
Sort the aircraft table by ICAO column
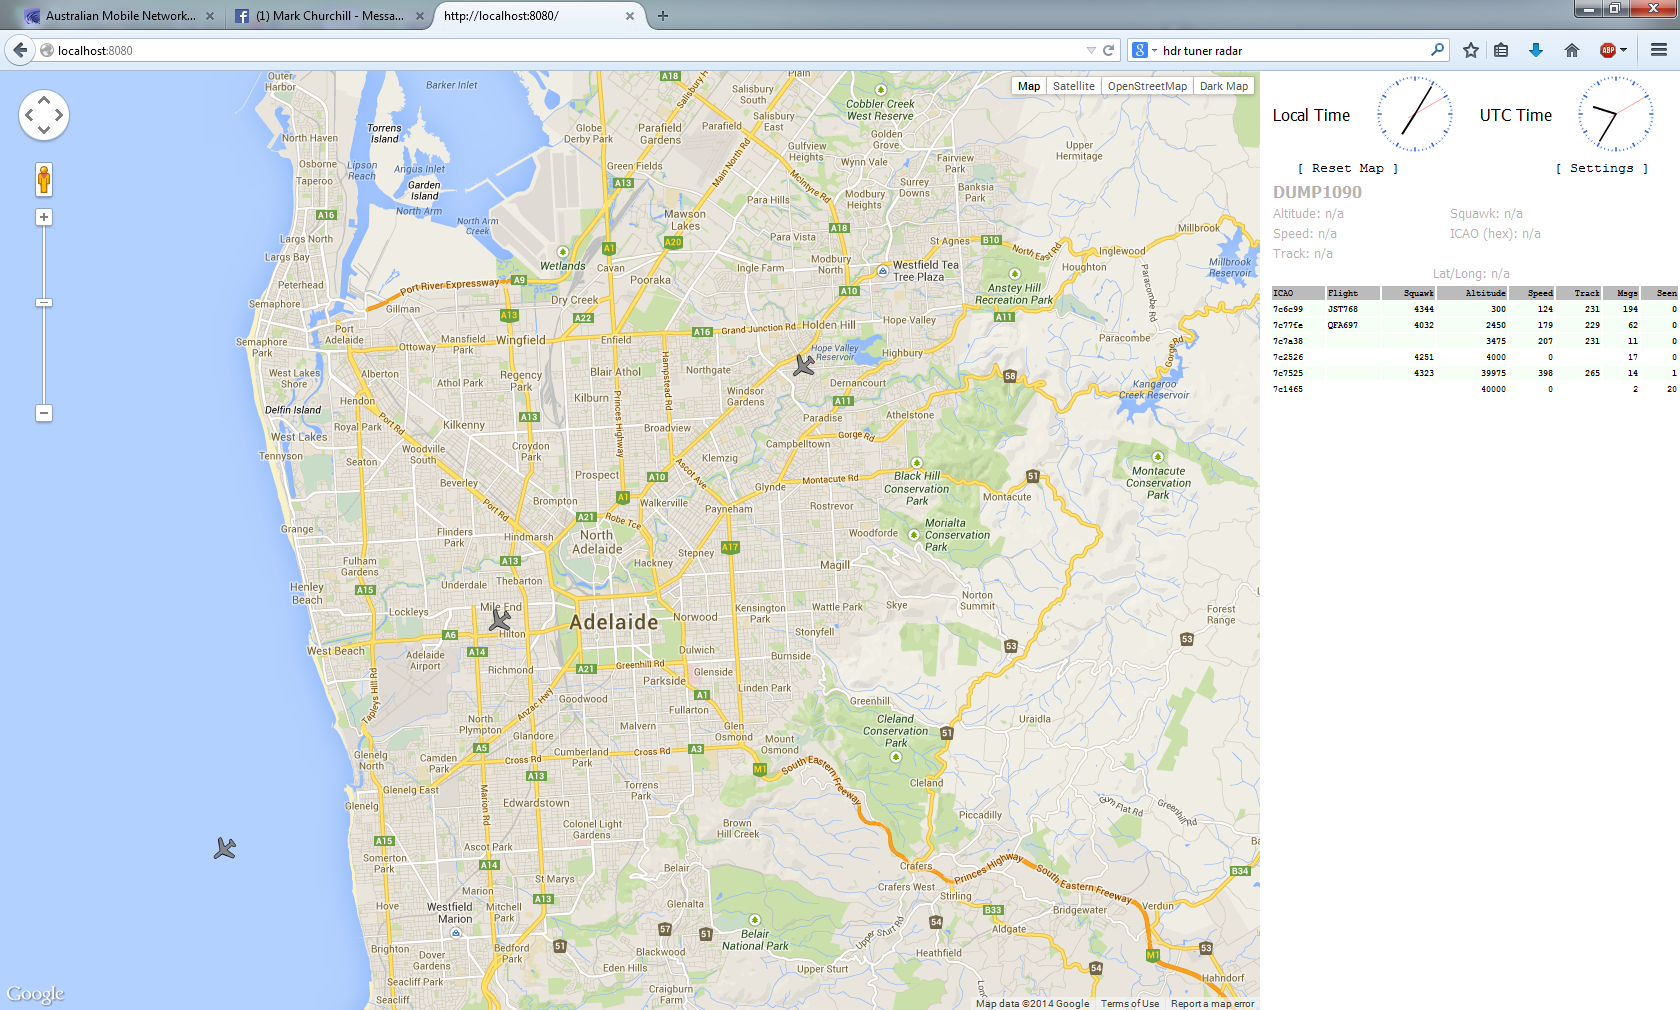tap(1298, 293)
